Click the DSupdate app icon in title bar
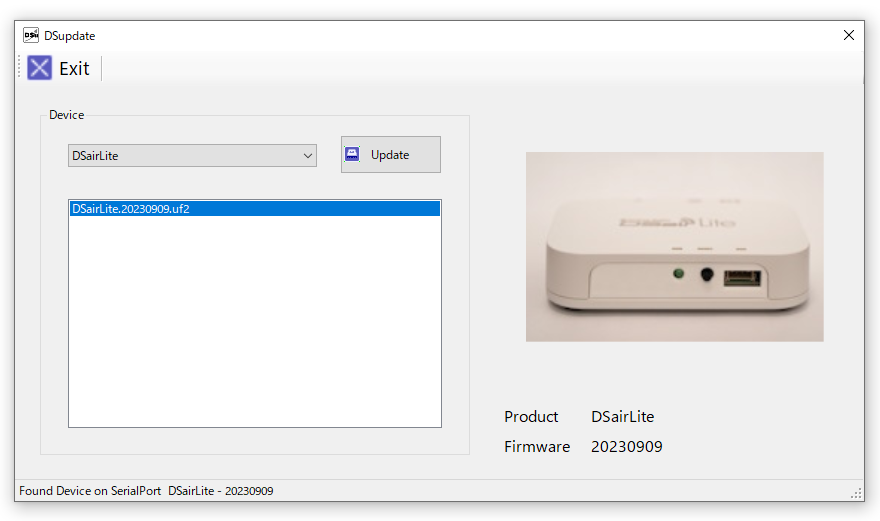Viewport: 880px width, 521px height. tap(31, 35)
